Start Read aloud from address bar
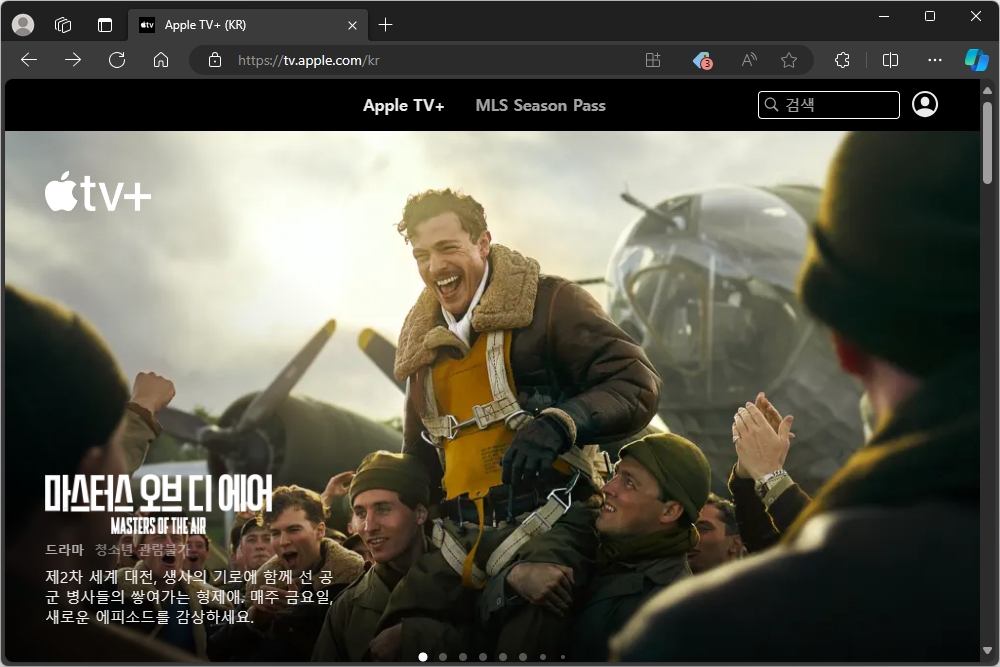The width and height of the screenshot is (1000, 667). (749, 61)
